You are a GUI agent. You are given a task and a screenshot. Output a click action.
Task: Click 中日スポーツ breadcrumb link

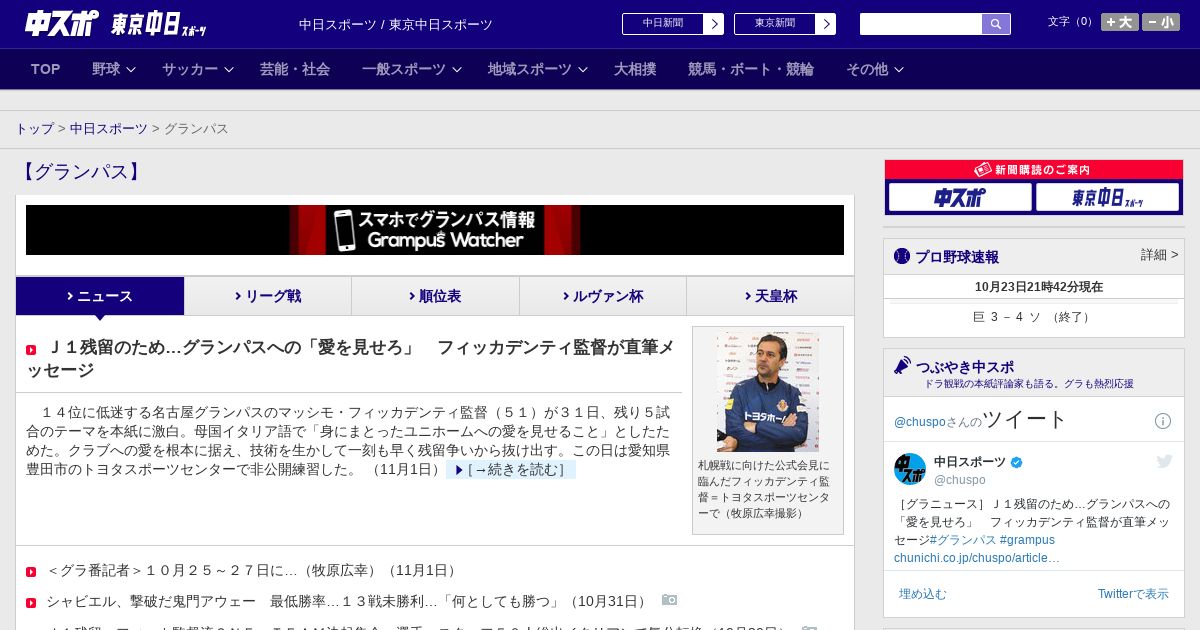pyautogui.click(x=109, y=129)
